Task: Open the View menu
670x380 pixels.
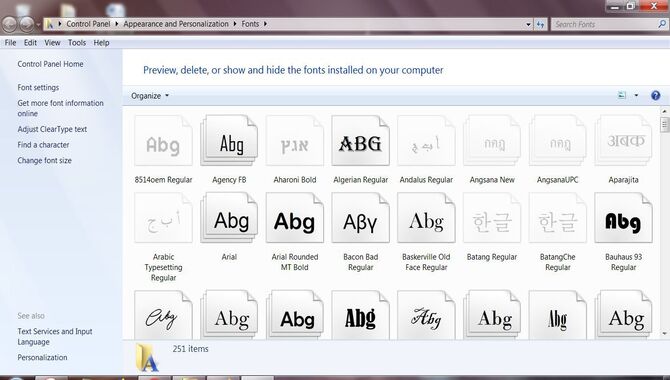Action: click(x=52, y=43)
